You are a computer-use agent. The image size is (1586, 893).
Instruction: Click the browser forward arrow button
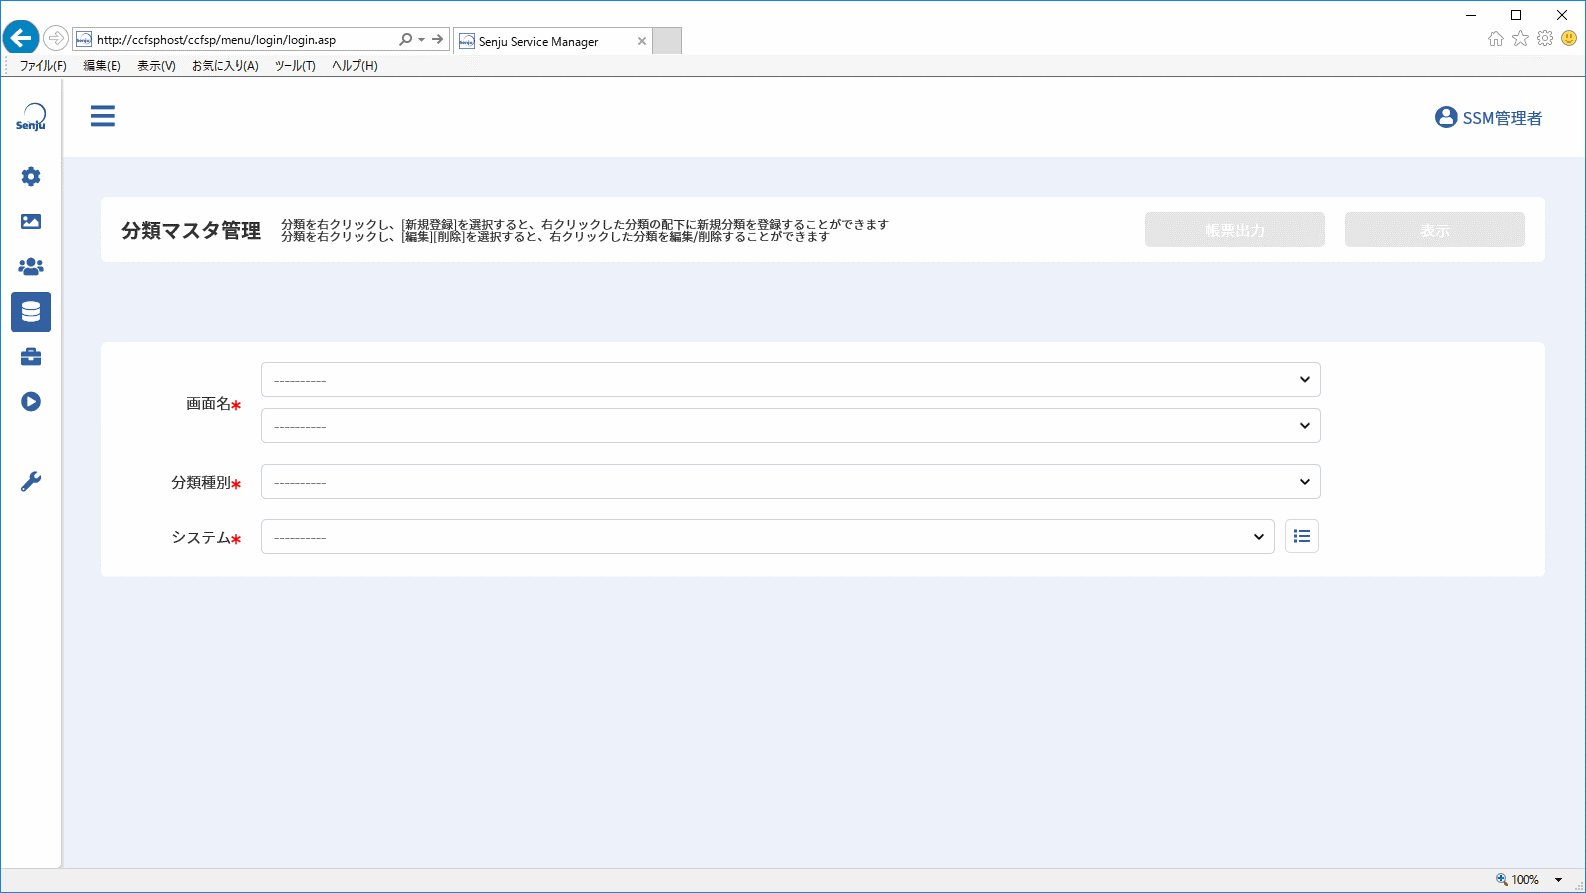[x=56, y=39]
